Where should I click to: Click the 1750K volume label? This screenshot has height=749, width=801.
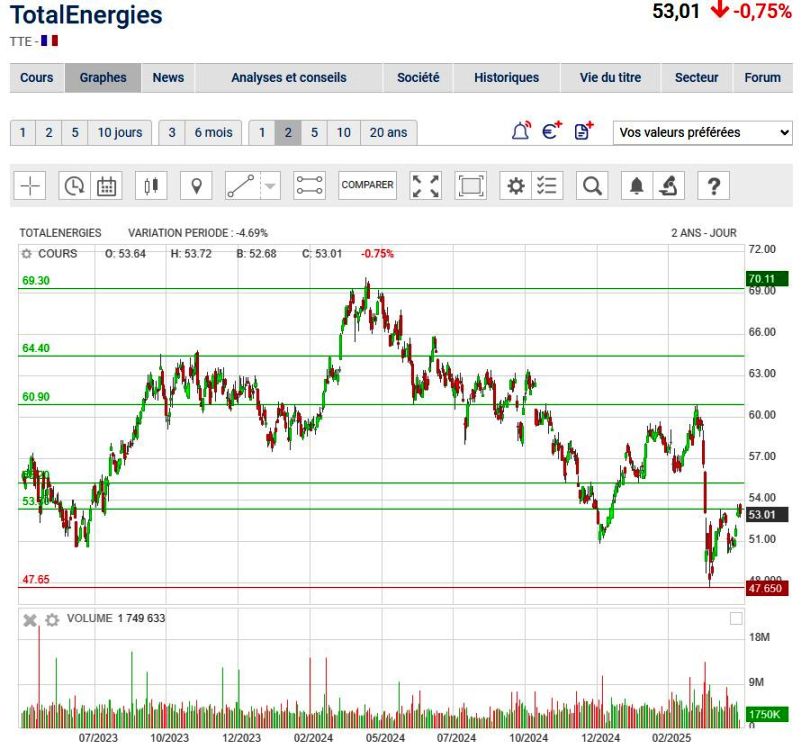coord(767,714)
